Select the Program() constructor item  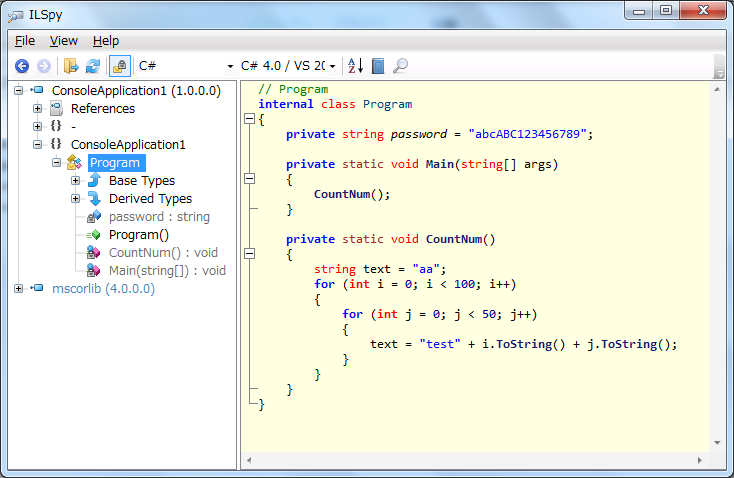pyautogui.click(x=139, y=235)
